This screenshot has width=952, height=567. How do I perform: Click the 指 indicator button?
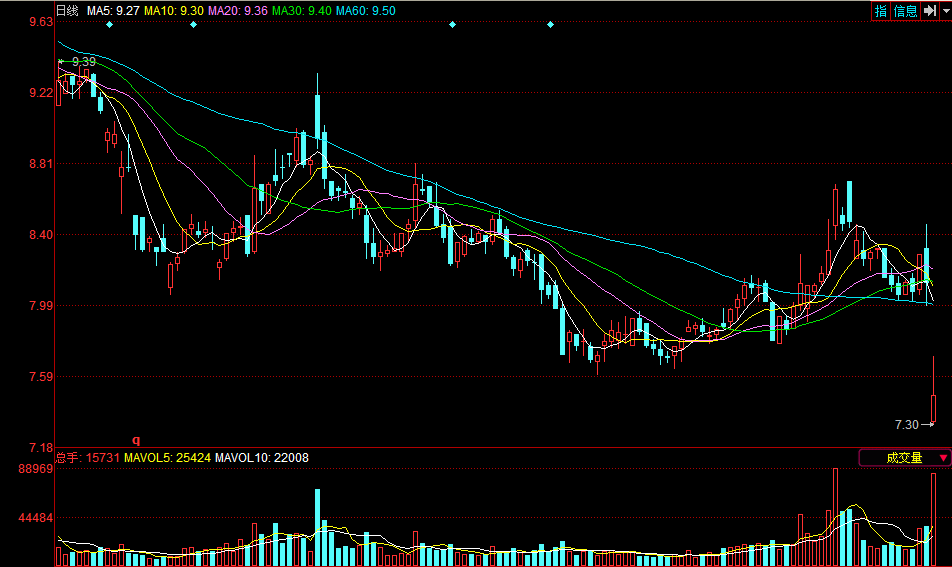click(x=881, y=11)
